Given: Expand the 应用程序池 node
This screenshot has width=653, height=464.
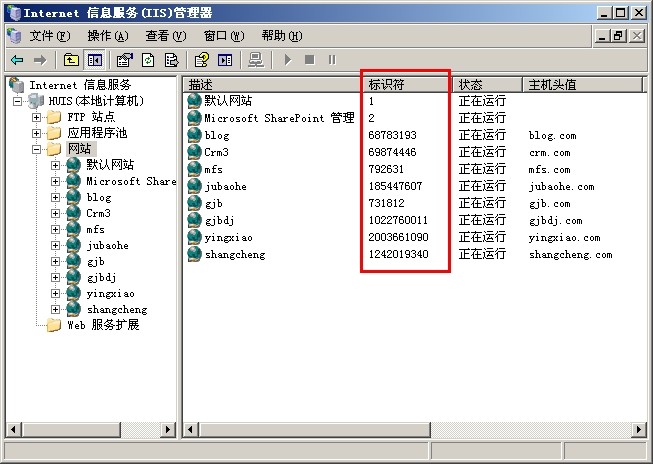Looking at the screenshot, I should click(x=37, y=133).
